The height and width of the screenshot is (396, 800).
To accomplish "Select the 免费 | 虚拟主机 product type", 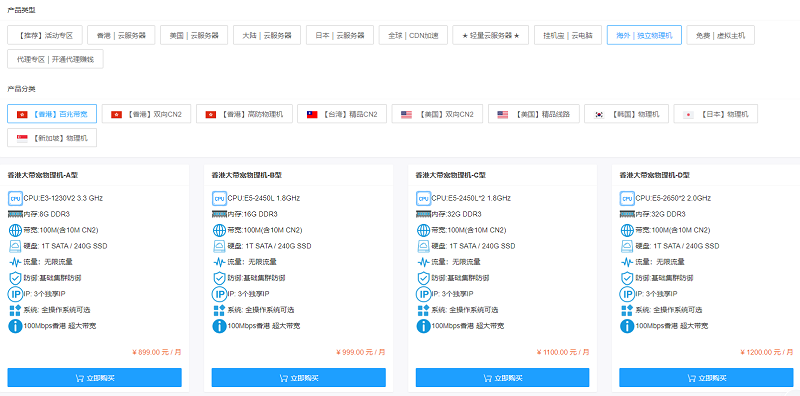I will pyautogui.click(x=720, y=35).
